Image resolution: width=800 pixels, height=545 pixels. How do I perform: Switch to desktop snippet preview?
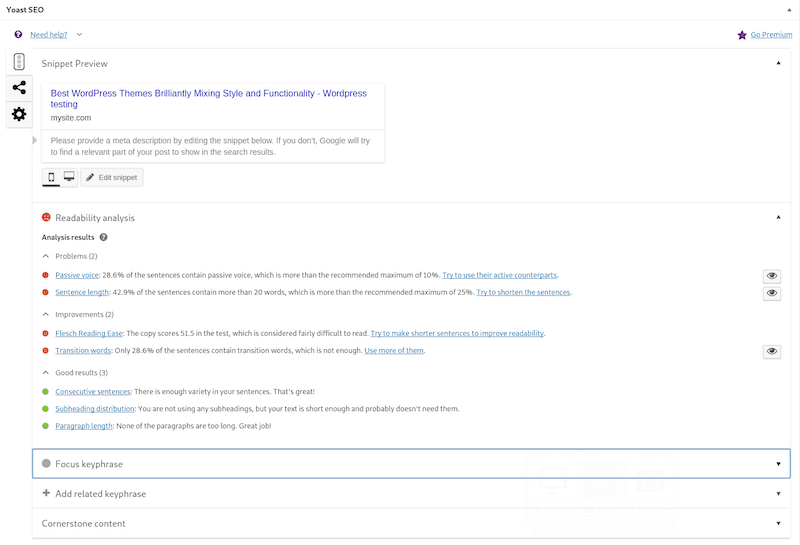click(x=69, y=177)
